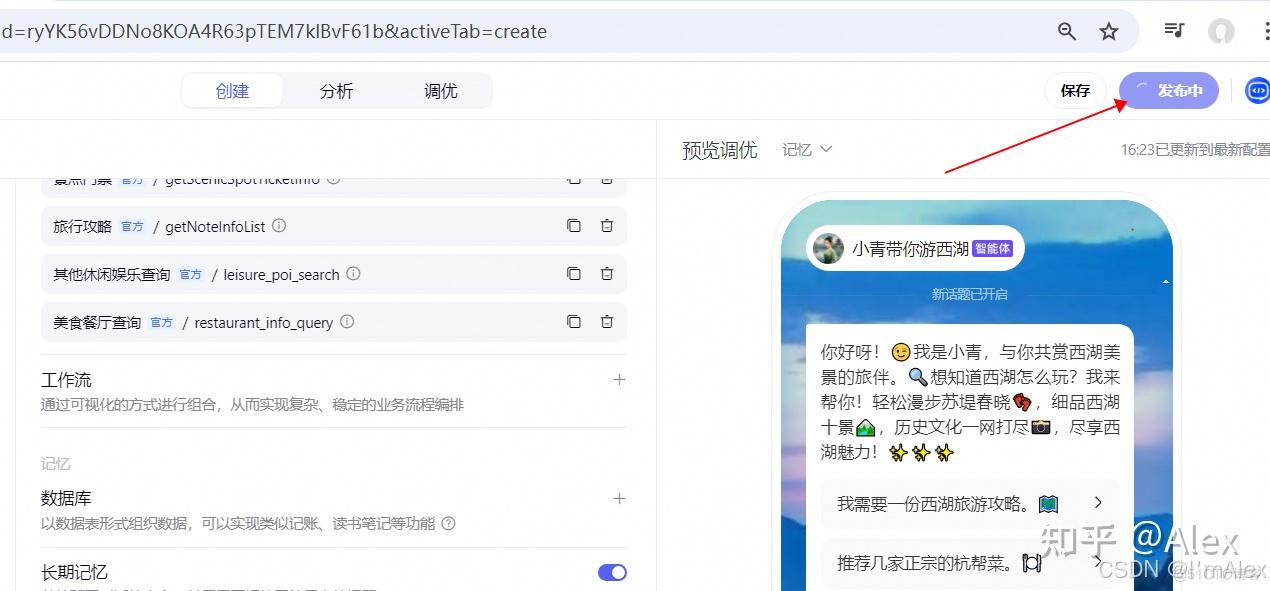Open chevron on 我需要一份西湖旅游攻略 suggestion

(x=1098, y=503)
